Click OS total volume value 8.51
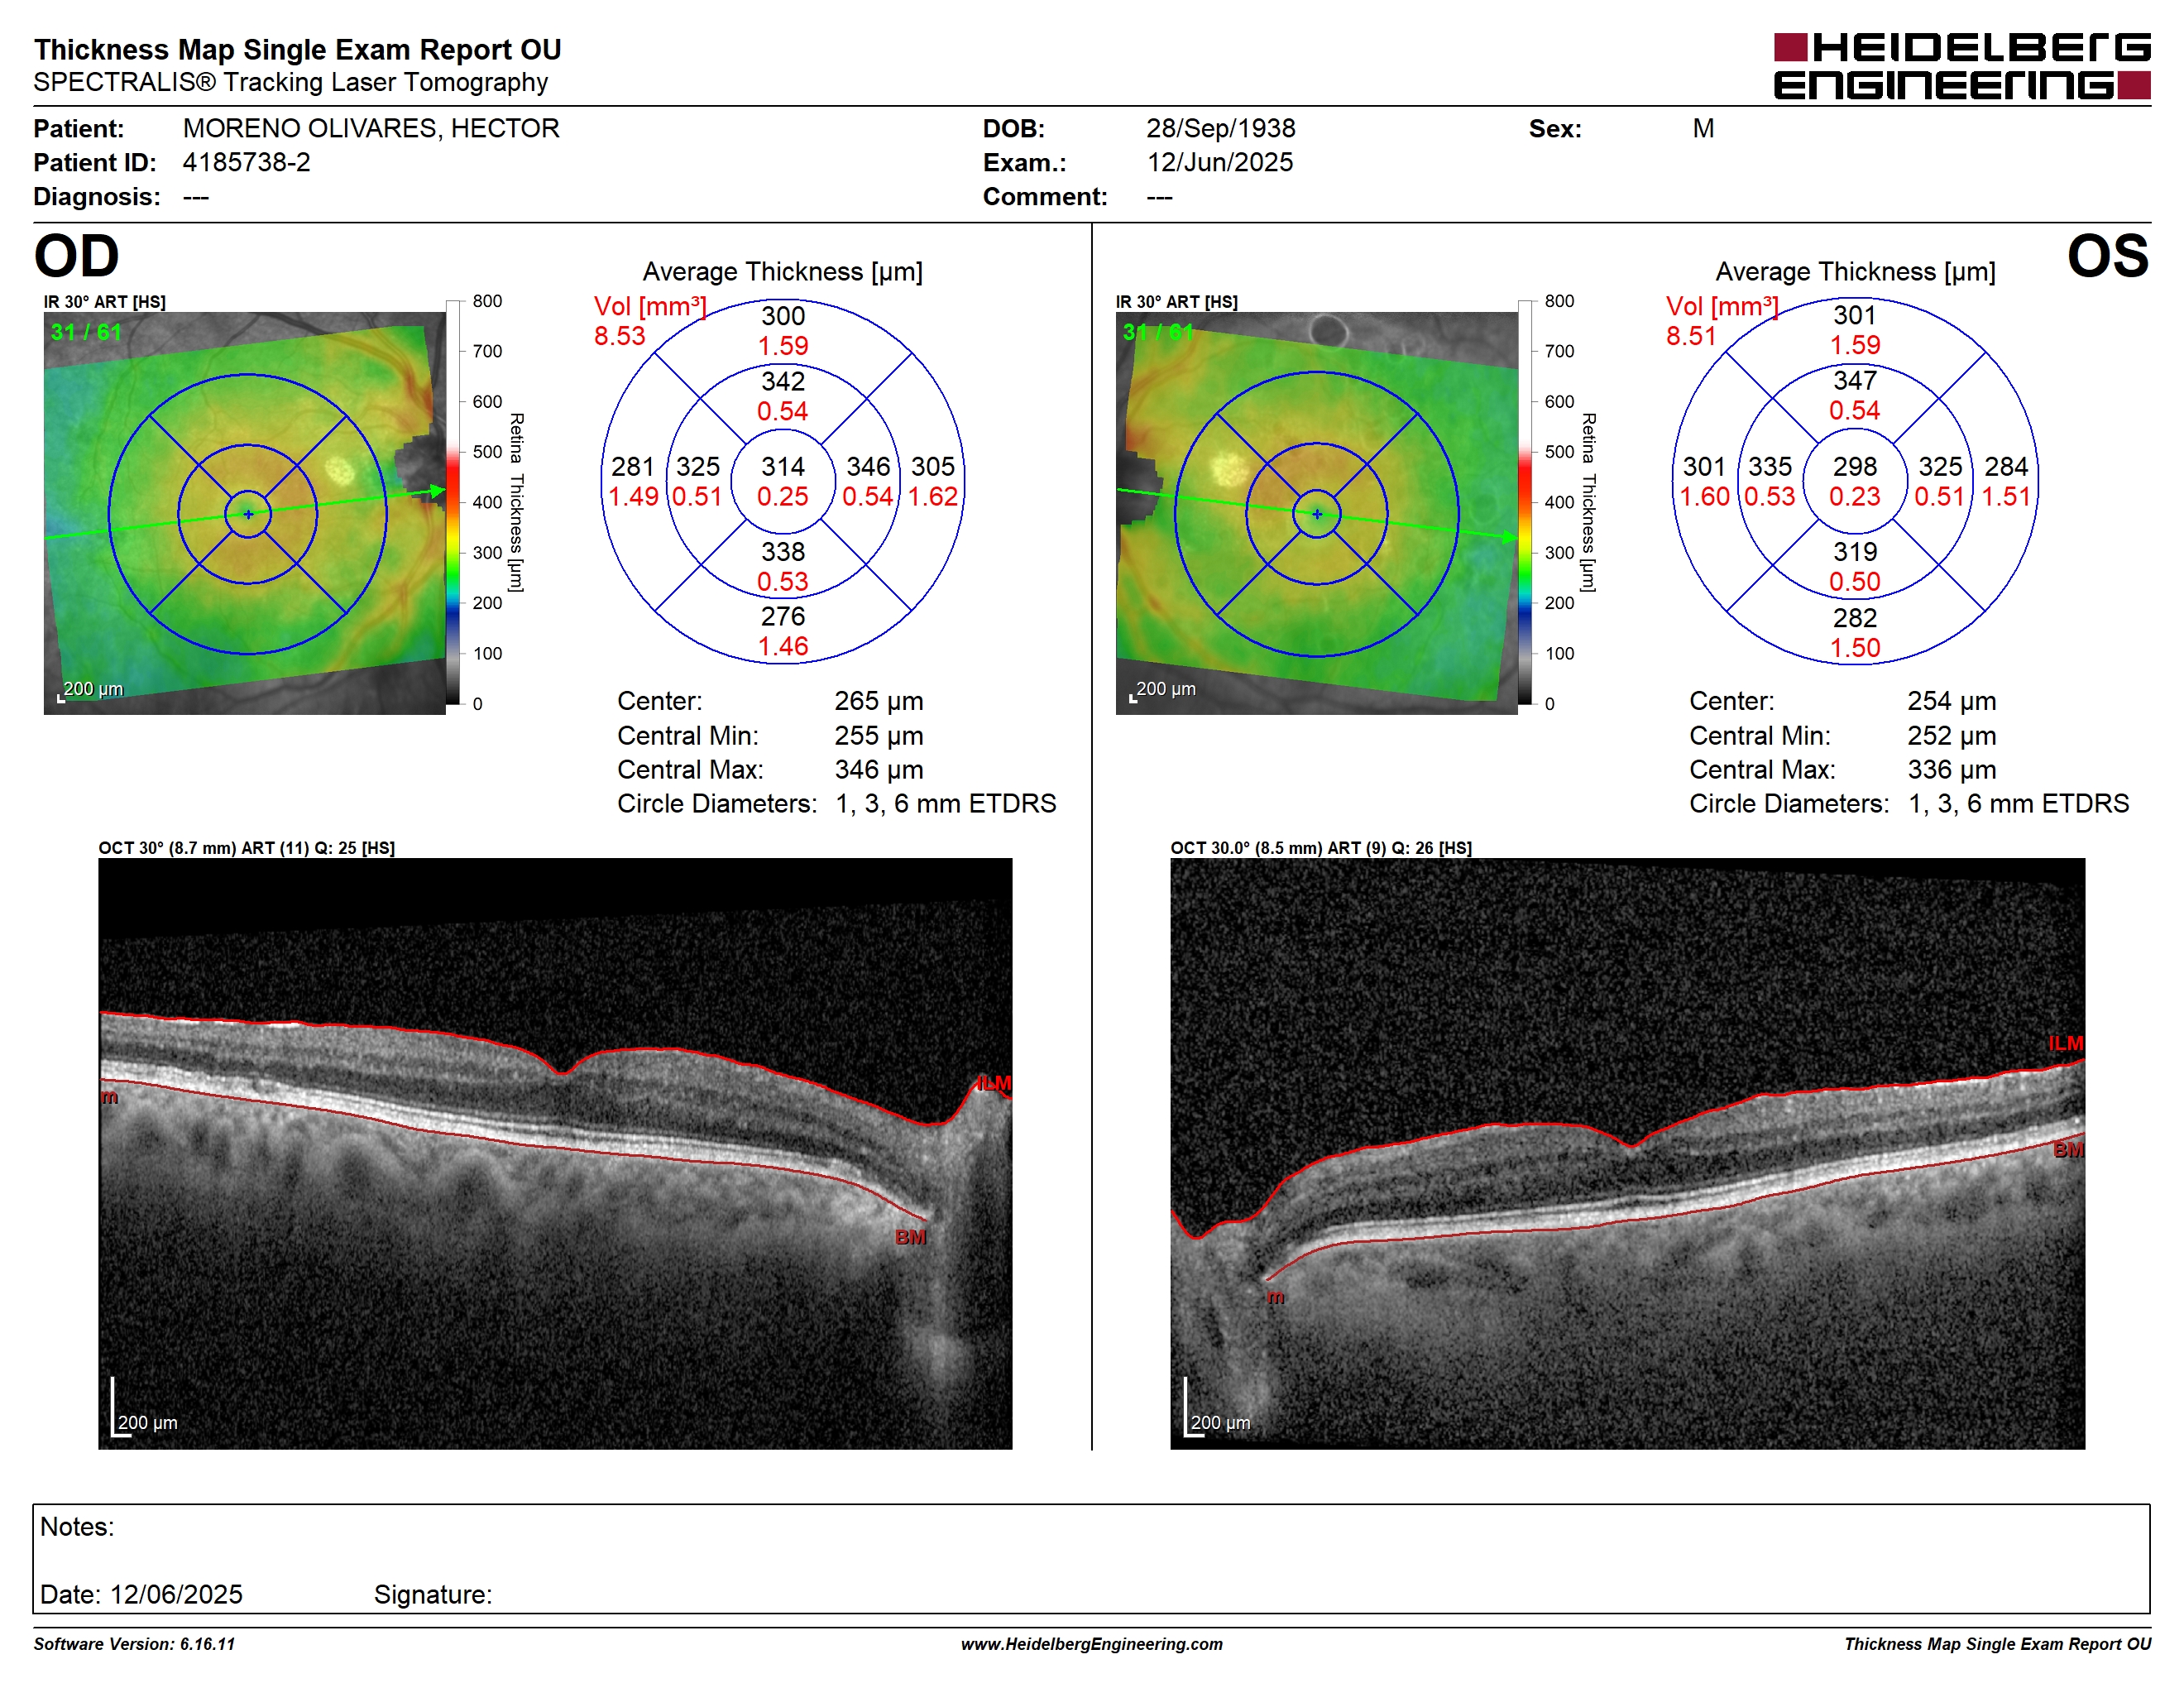Viewport: 2184px width, 1688px height. pos(1690,336)
